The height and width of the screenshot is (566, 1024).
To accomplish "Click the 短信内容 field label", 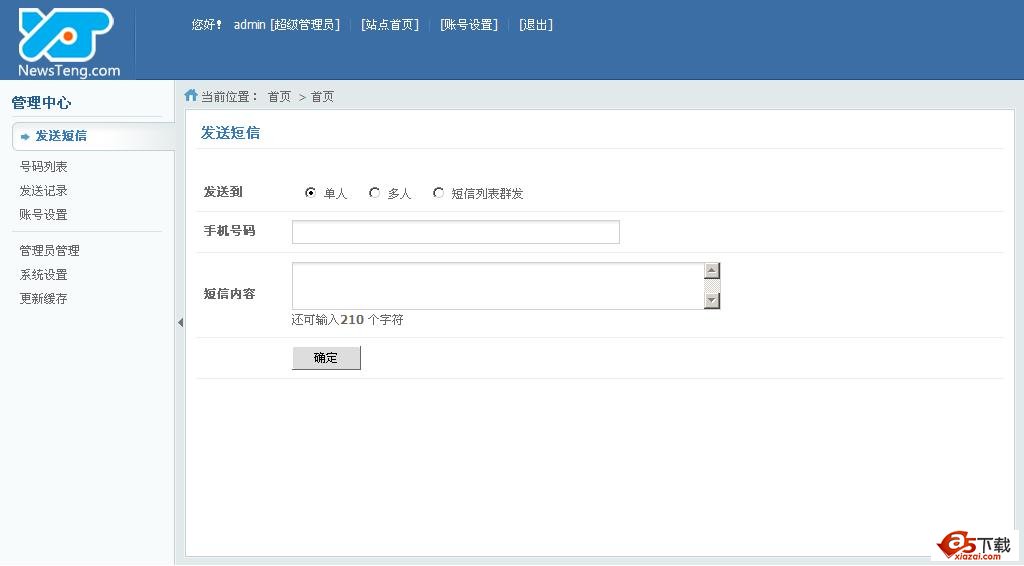I will pos(229,294).
